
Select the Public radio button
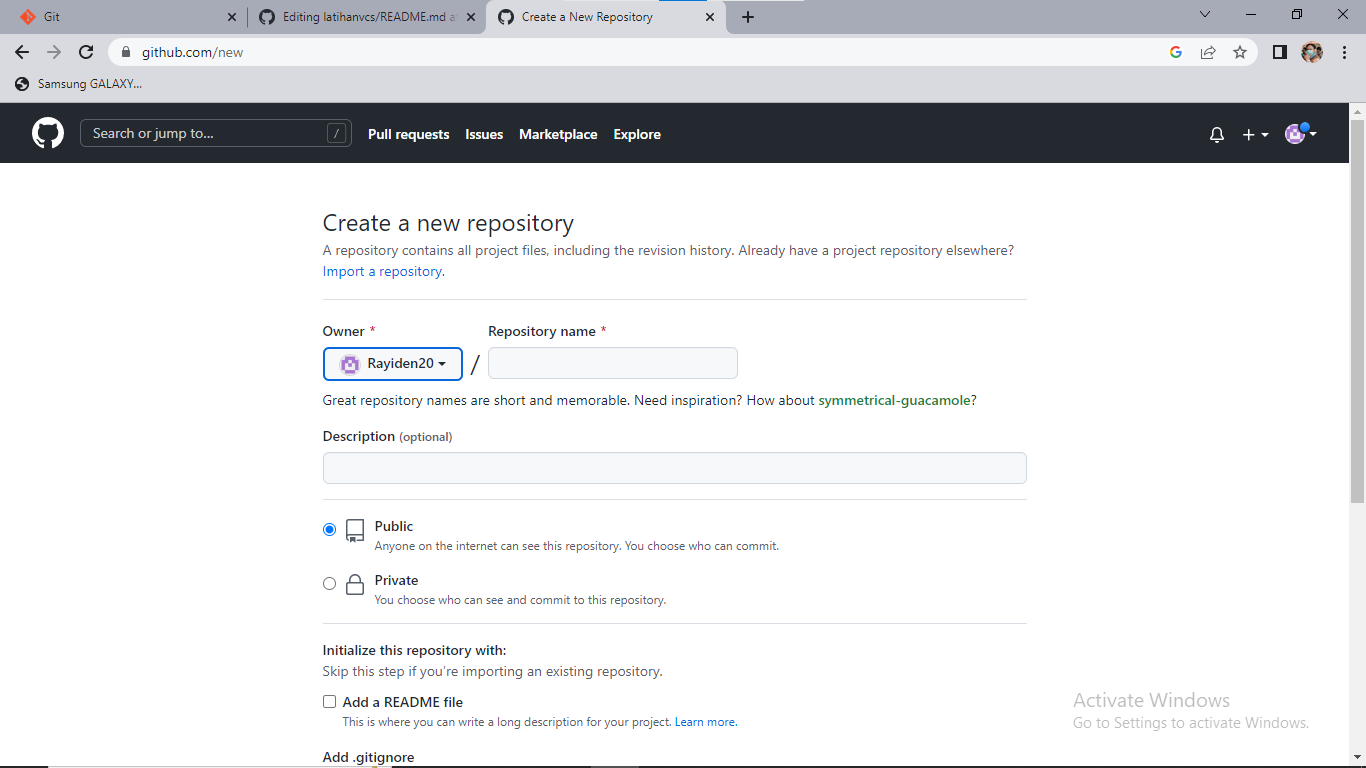click(x=329, y=529)
